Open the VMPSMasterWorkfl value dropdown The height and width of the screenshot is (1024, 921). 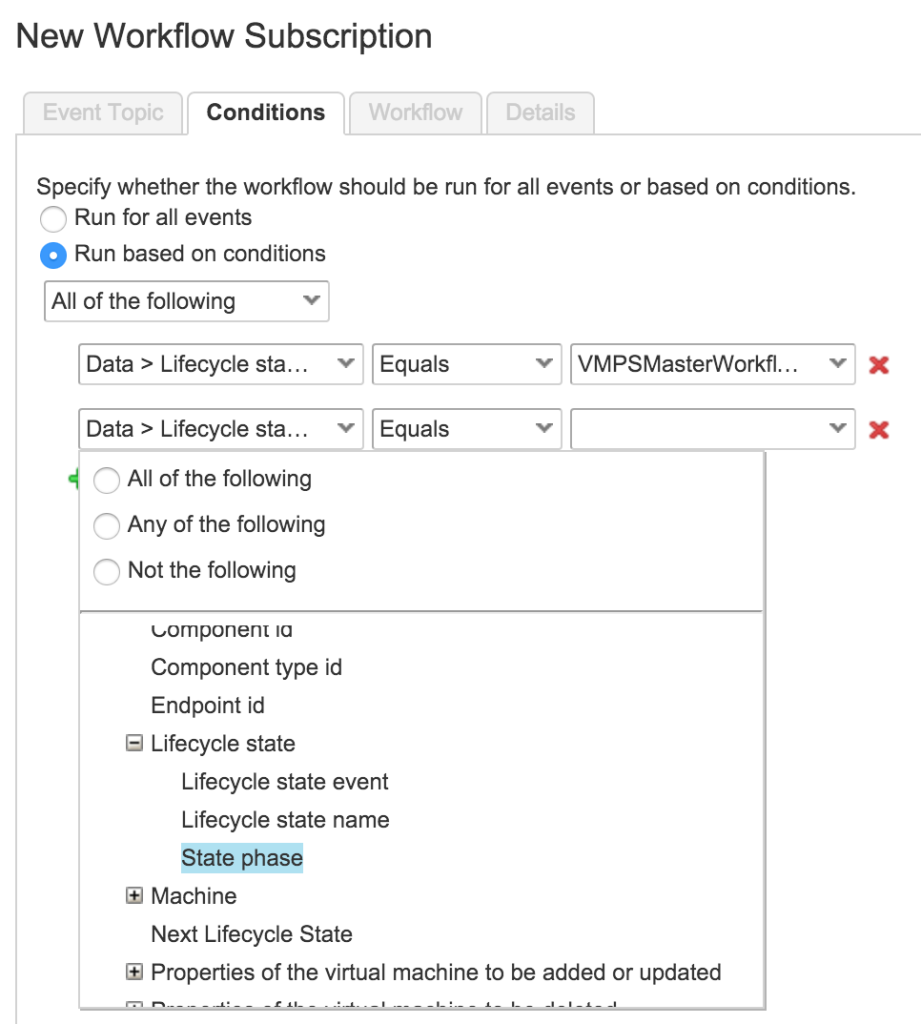(x=712, y=364)
